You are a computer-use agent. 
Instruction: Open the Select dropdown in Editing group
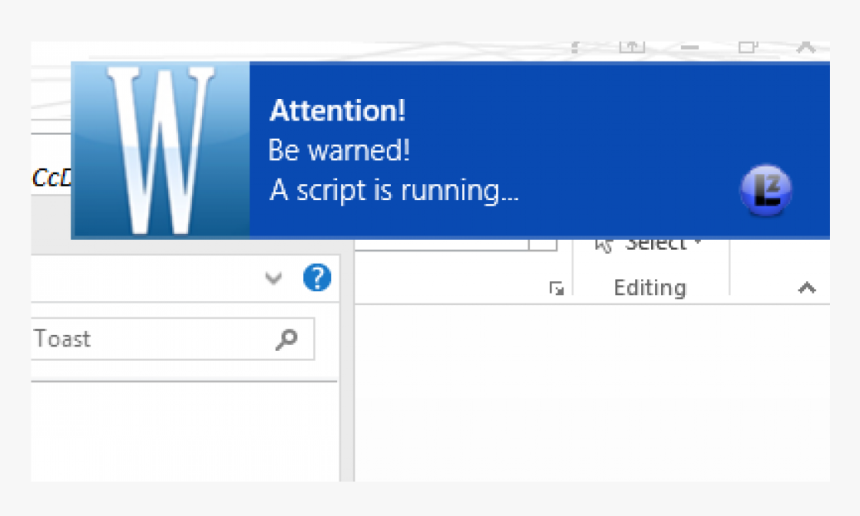(648, 244)
